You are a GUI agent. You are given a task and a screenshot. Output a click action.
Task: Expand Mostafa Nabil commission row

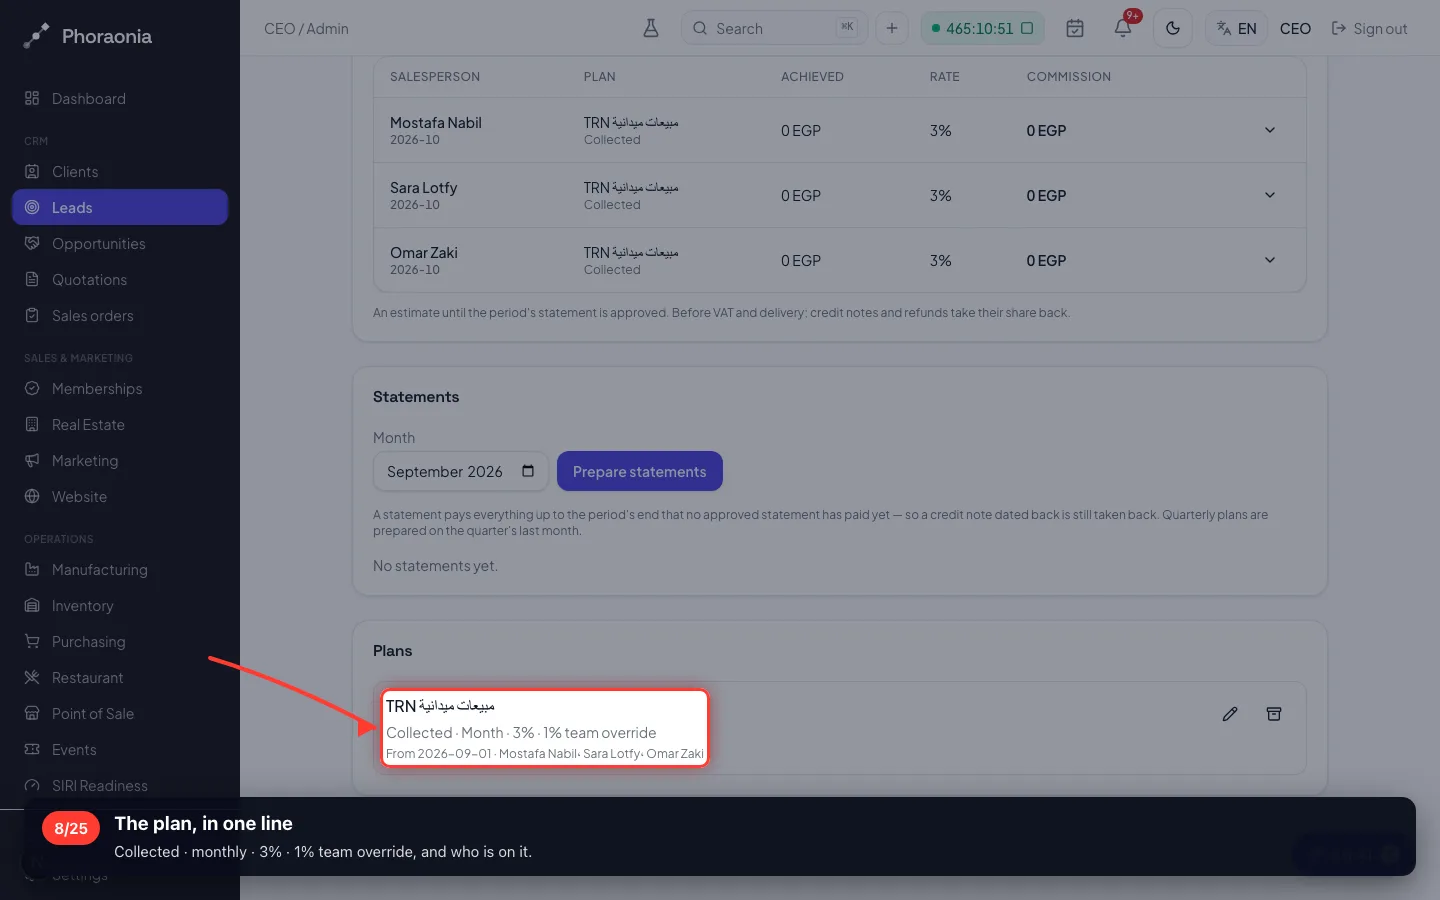coord(1270,130)
